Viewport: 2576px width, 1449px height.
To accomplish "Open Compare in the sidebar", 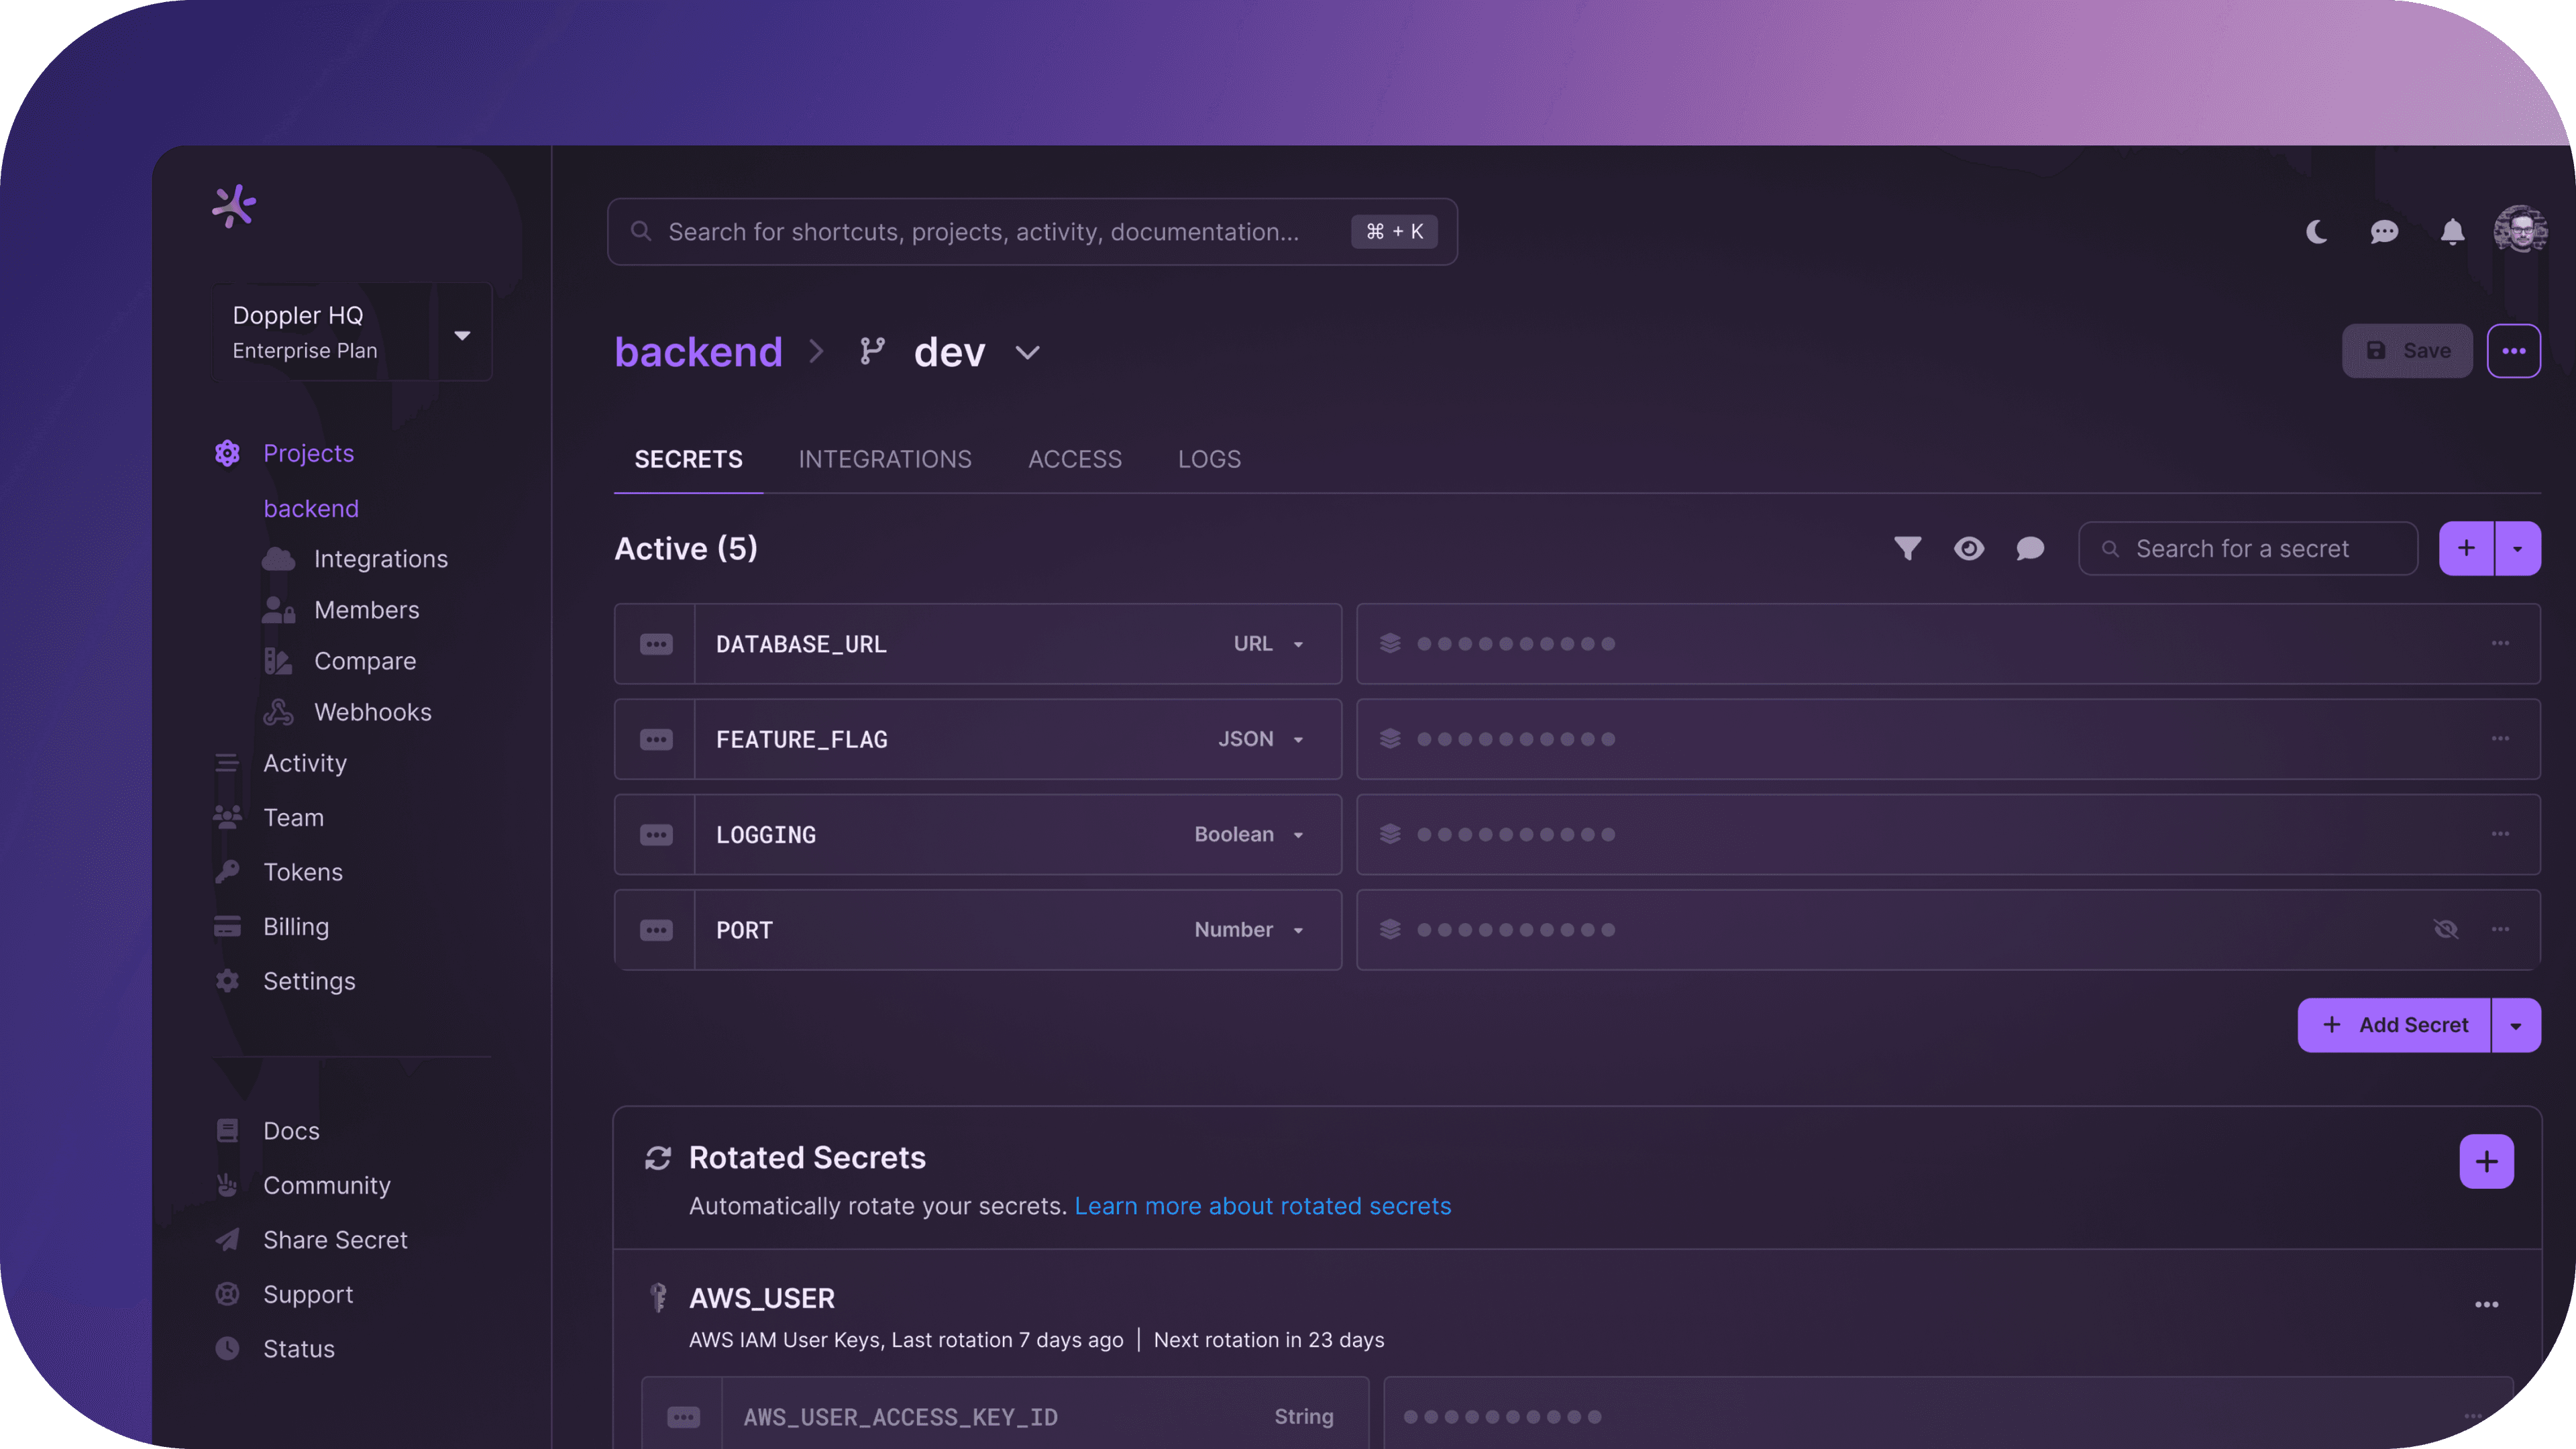I will pyautogui.click(x=365, y=661).
